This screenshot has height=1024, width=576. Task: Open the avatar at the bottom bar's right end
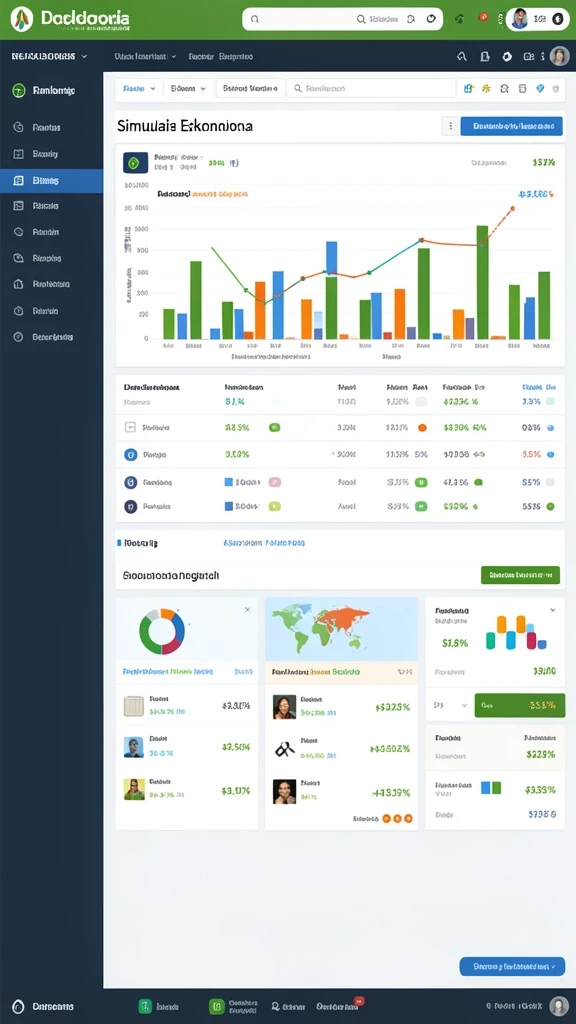[x=559, y=1006]
